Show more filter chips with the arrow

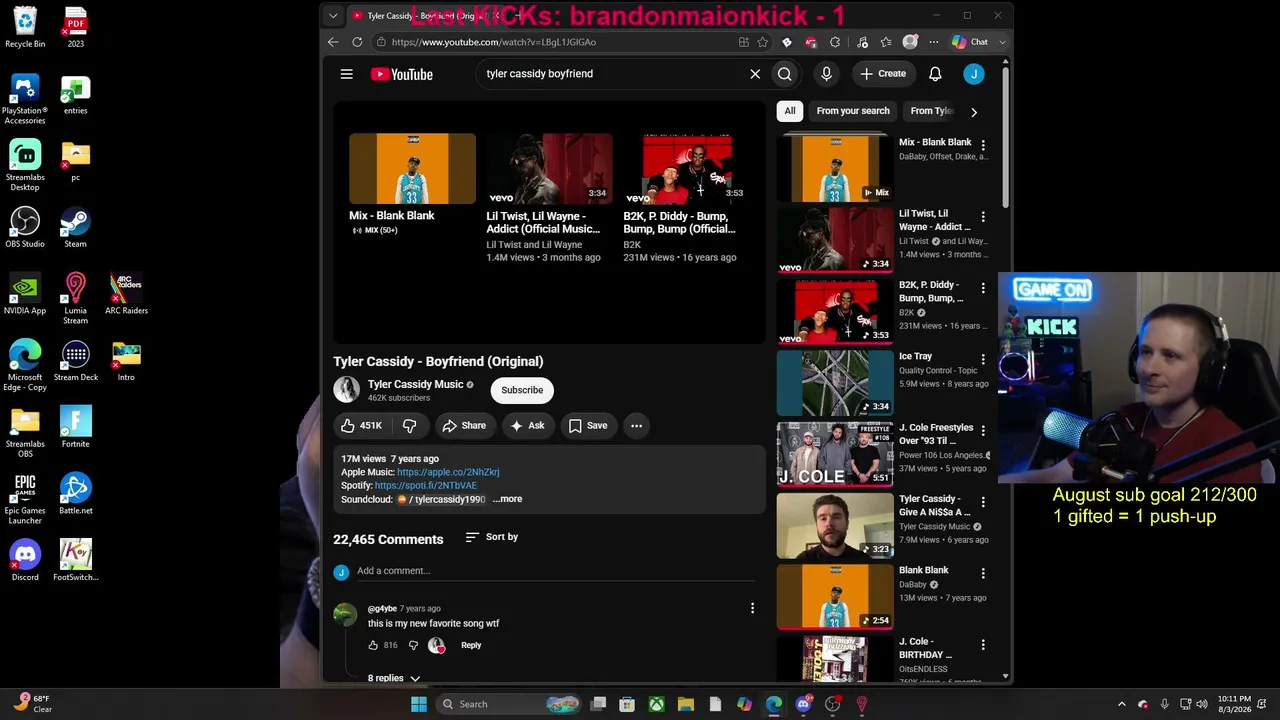pos(974,112)
